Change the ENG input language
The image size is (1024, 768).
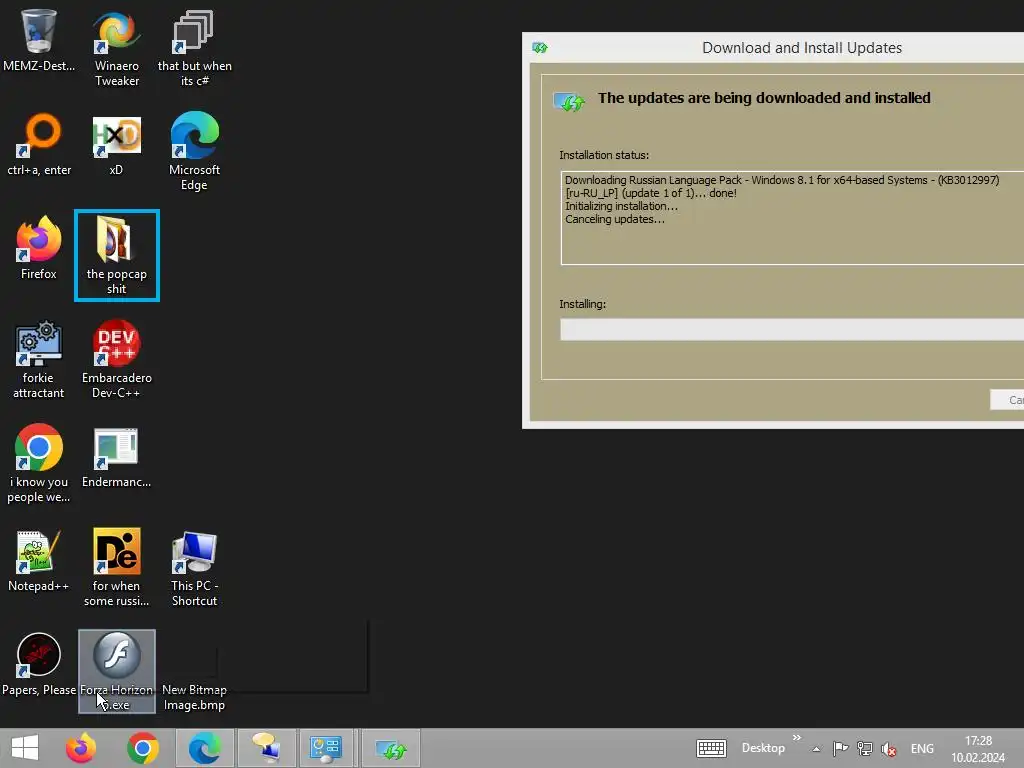pos(922,749)
